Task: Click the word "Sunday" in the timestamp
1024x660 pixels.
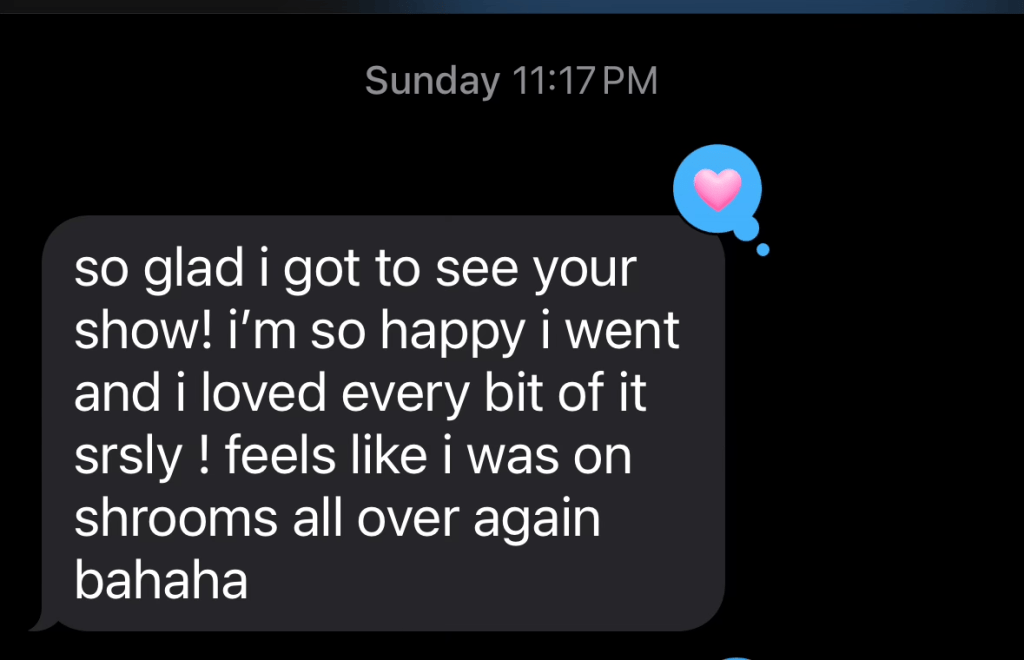Action: (x=431, y=81)
